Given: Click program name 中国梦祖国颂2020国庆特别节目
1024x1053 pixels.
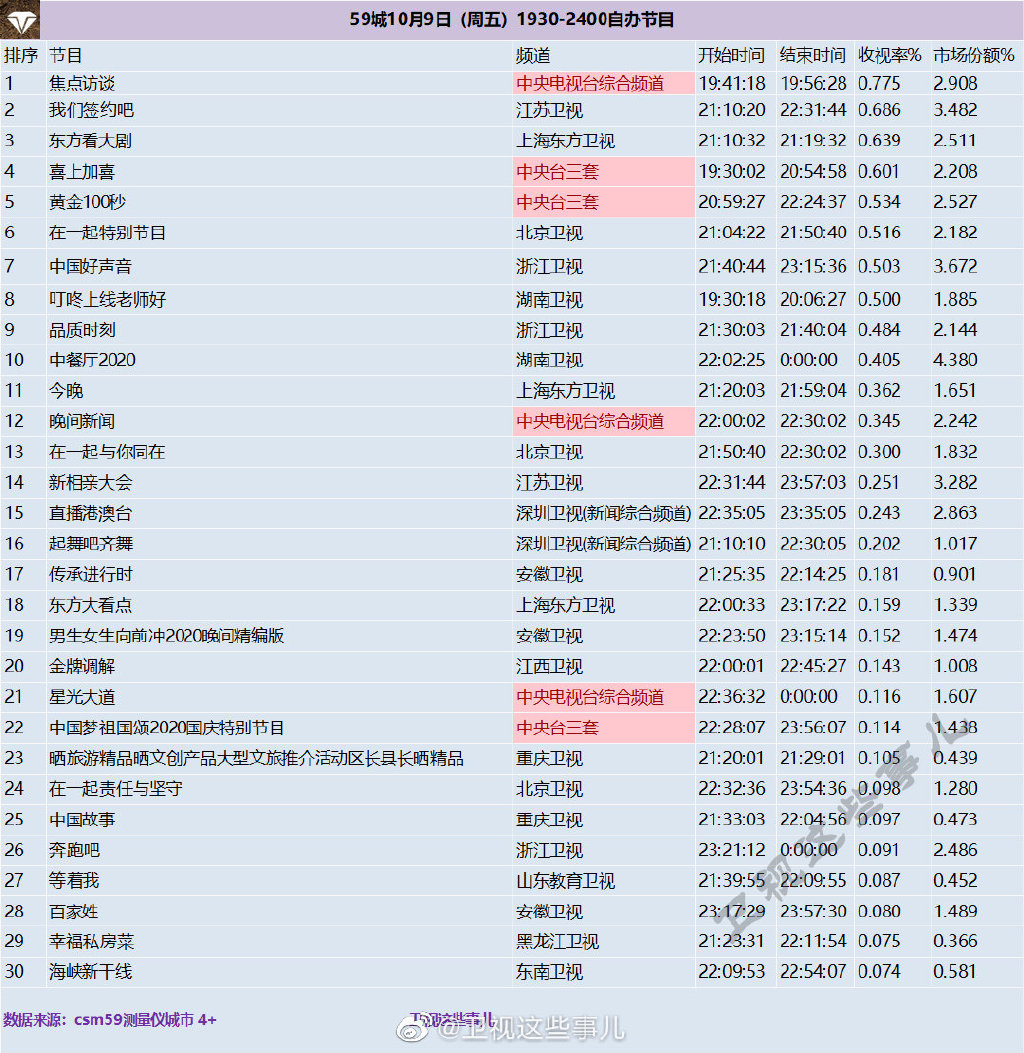Looking at the screenshot, I should click(x=167, y=728).
